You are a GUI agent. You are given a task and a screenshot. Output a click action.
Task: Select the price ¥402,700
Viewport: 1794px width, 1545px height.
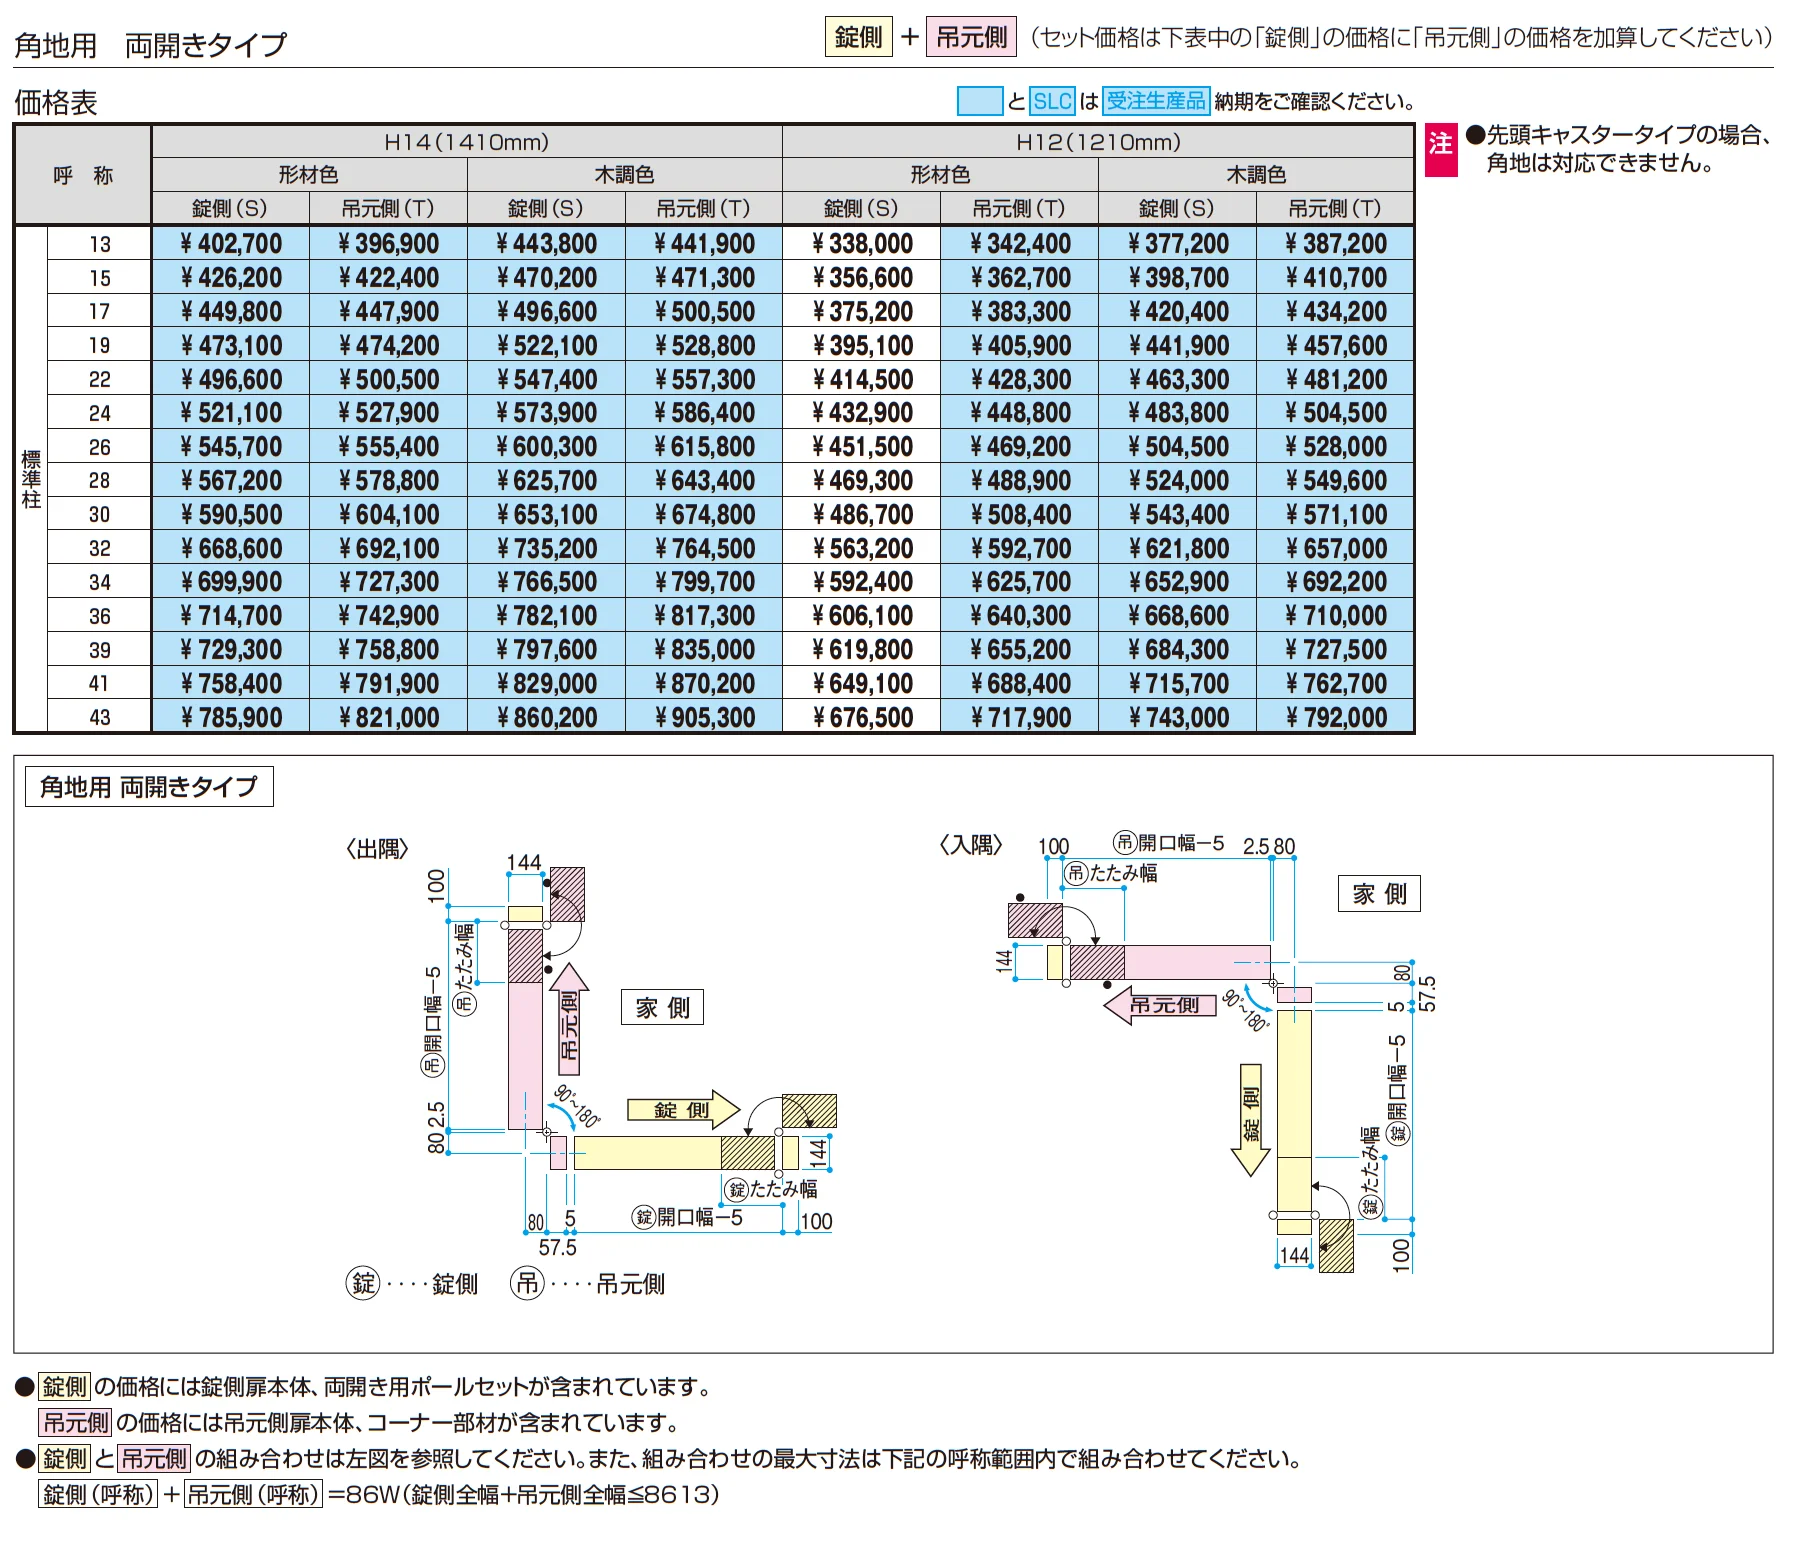coord(231,244)
